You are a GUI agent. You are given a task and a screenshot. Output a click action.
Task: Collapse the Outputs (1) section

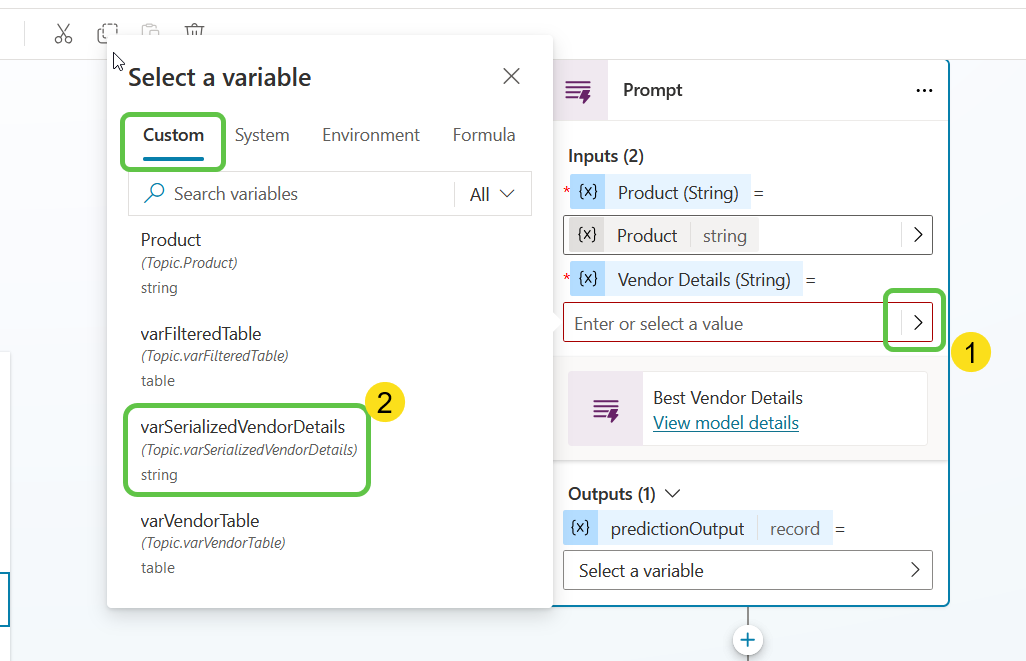click(673, 494)
